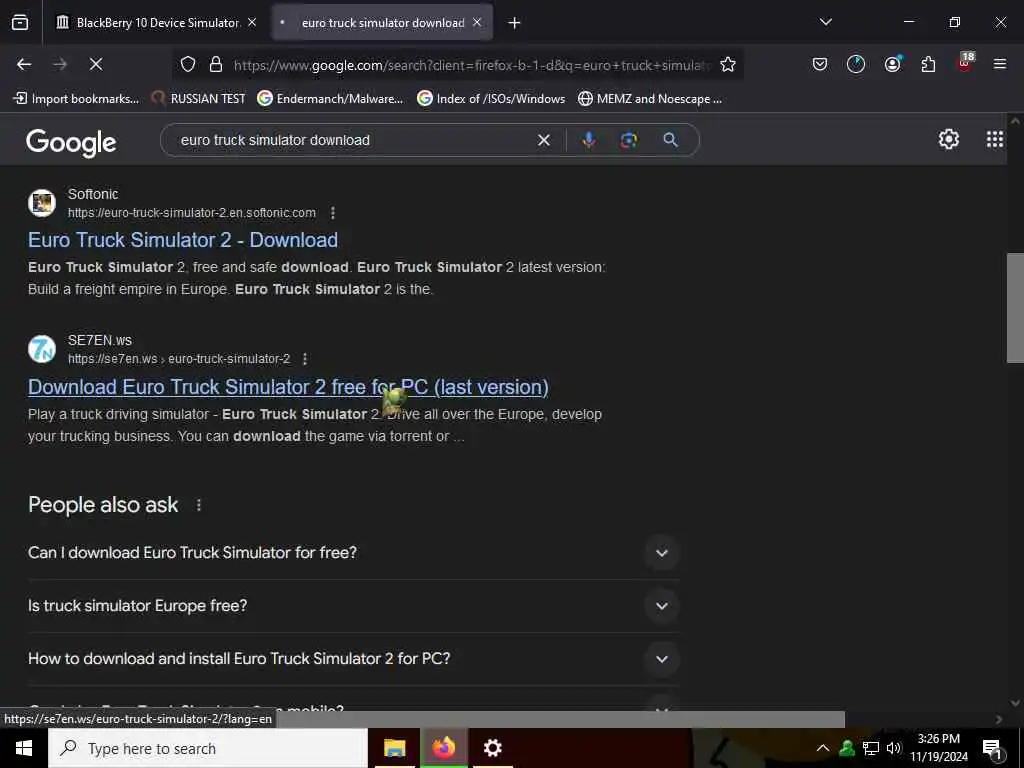Open 'Euro Truck Simulator 2 - Download' link
Viewport: 1024px width, 768px height.
[x=183, y=240]
